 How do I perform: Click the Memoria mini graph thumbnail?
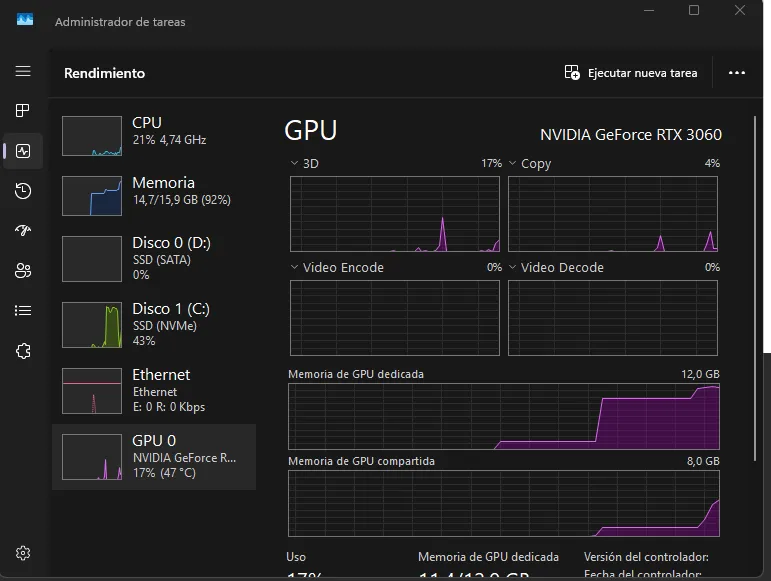click(92, 196)
